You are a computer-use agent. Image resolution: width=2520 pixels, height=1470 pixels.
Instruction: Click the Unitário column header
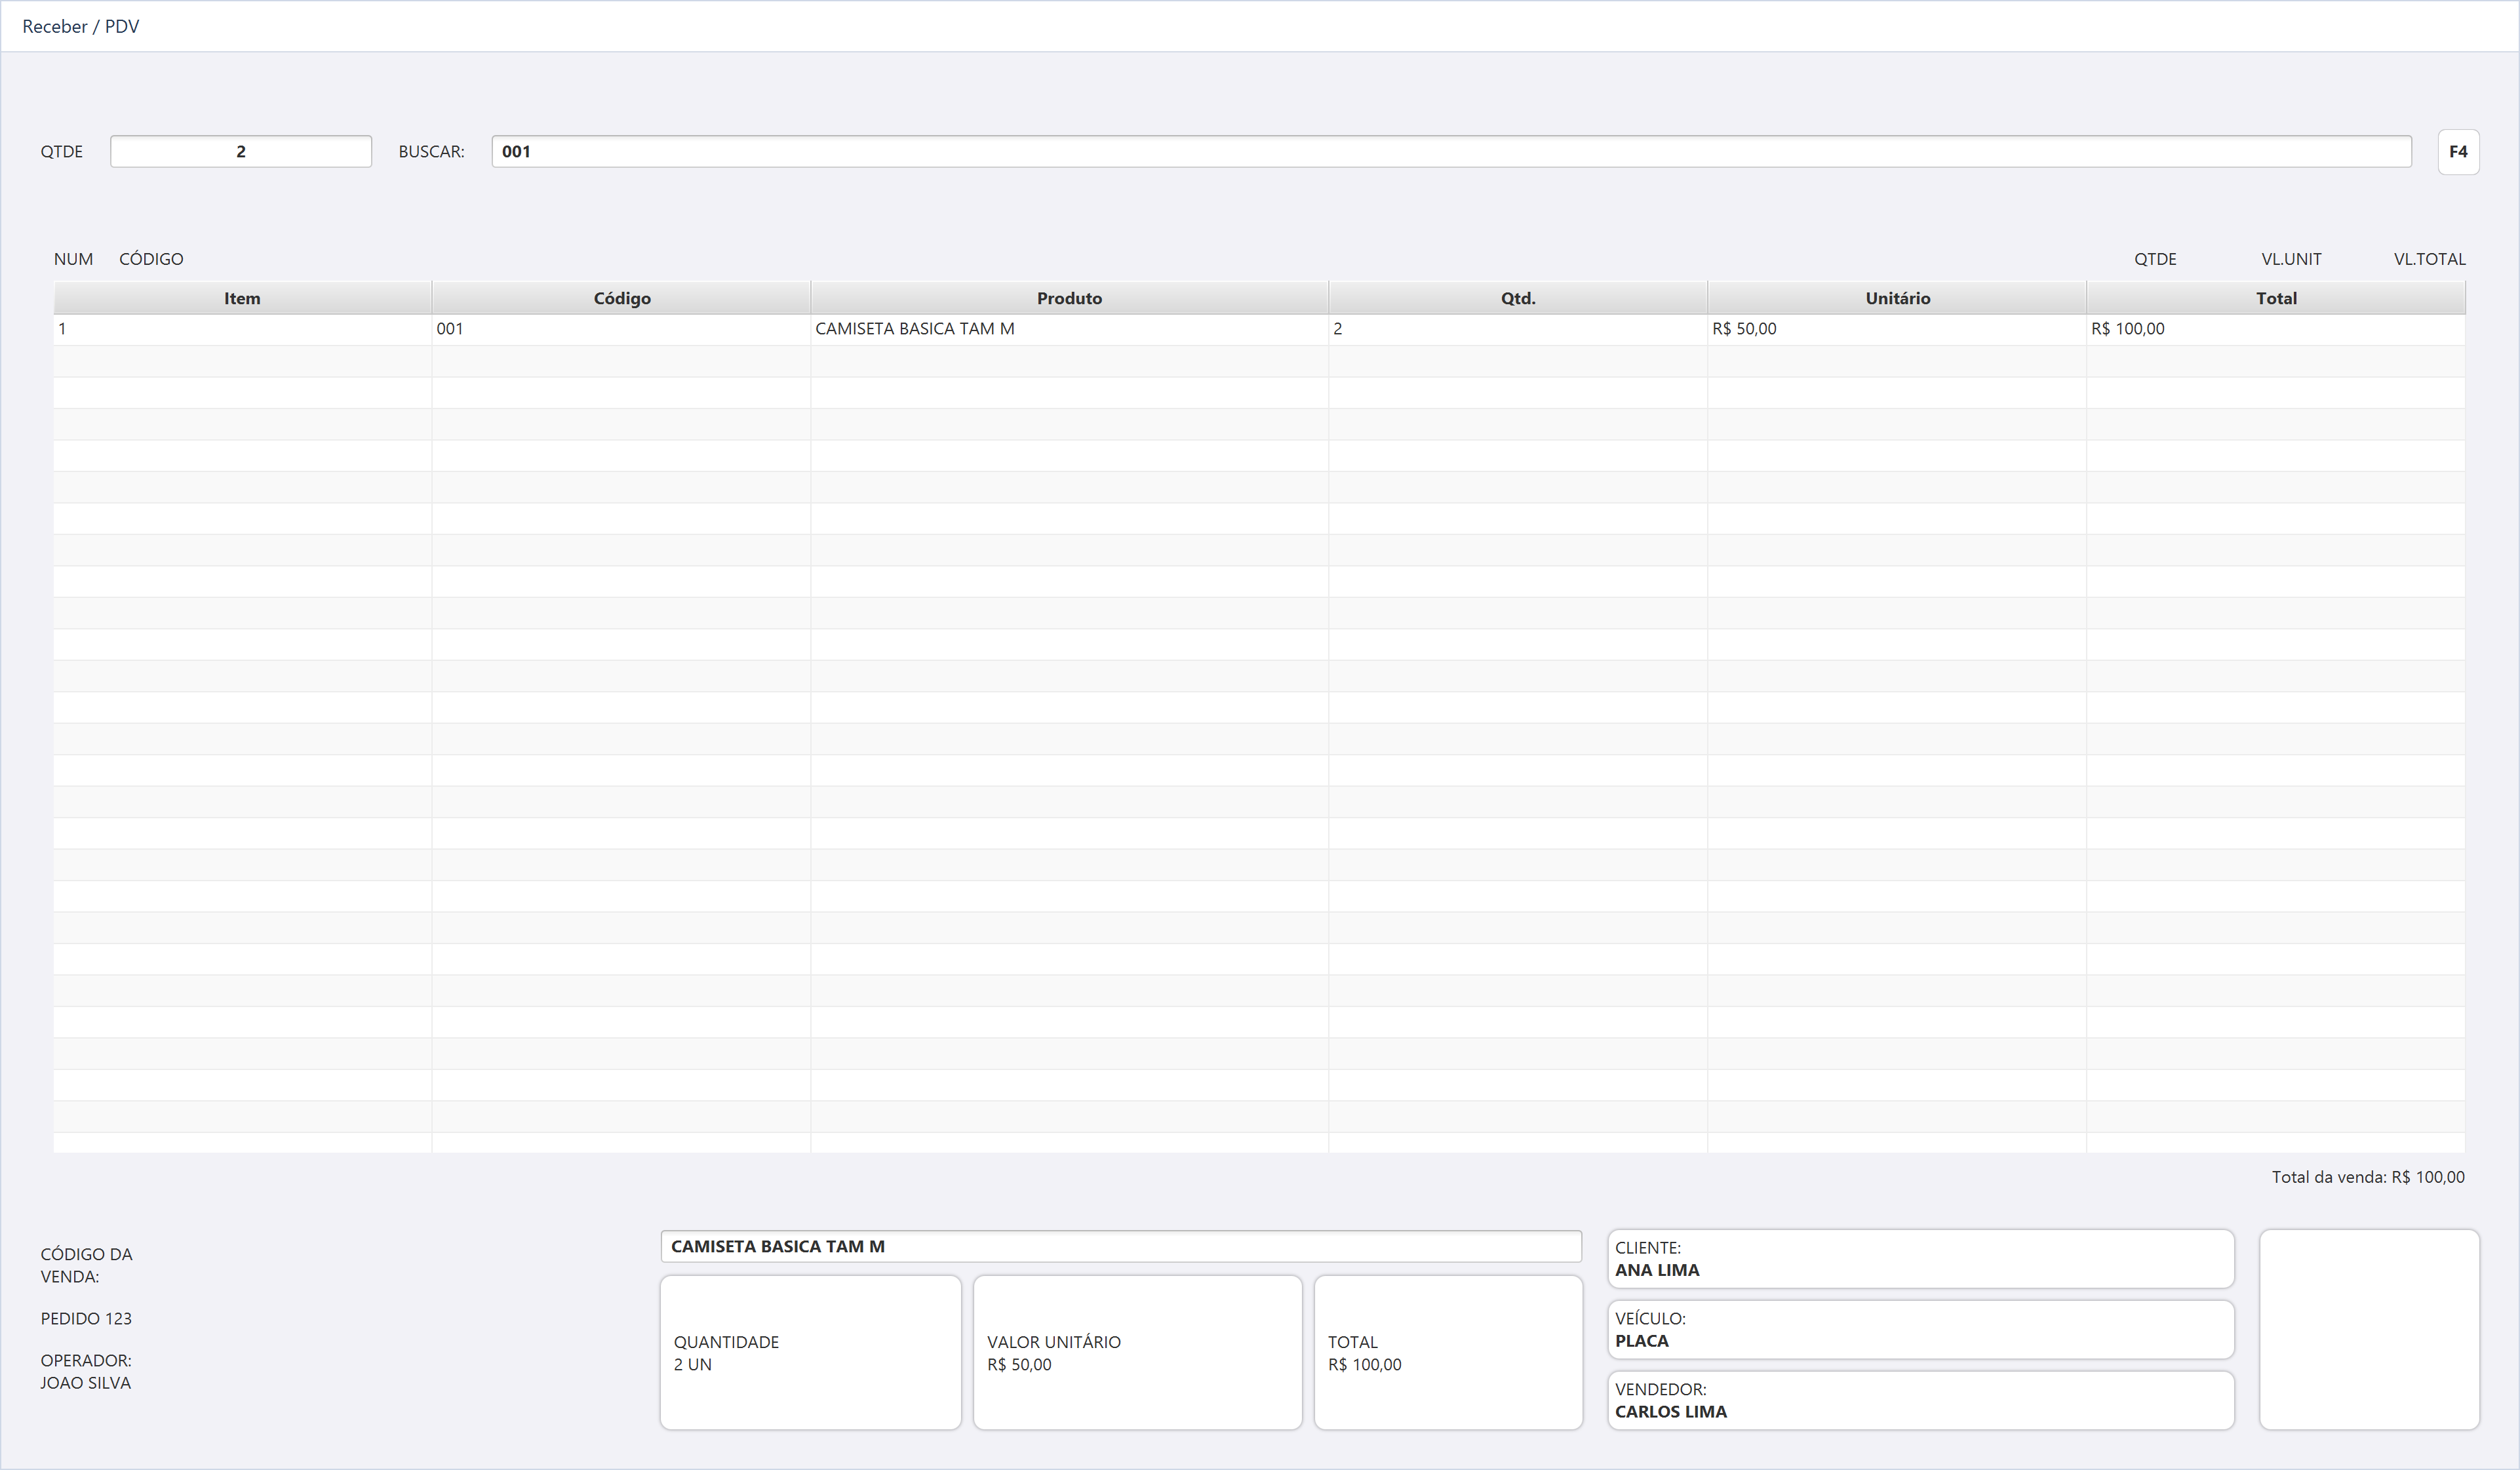point(1897,298)
